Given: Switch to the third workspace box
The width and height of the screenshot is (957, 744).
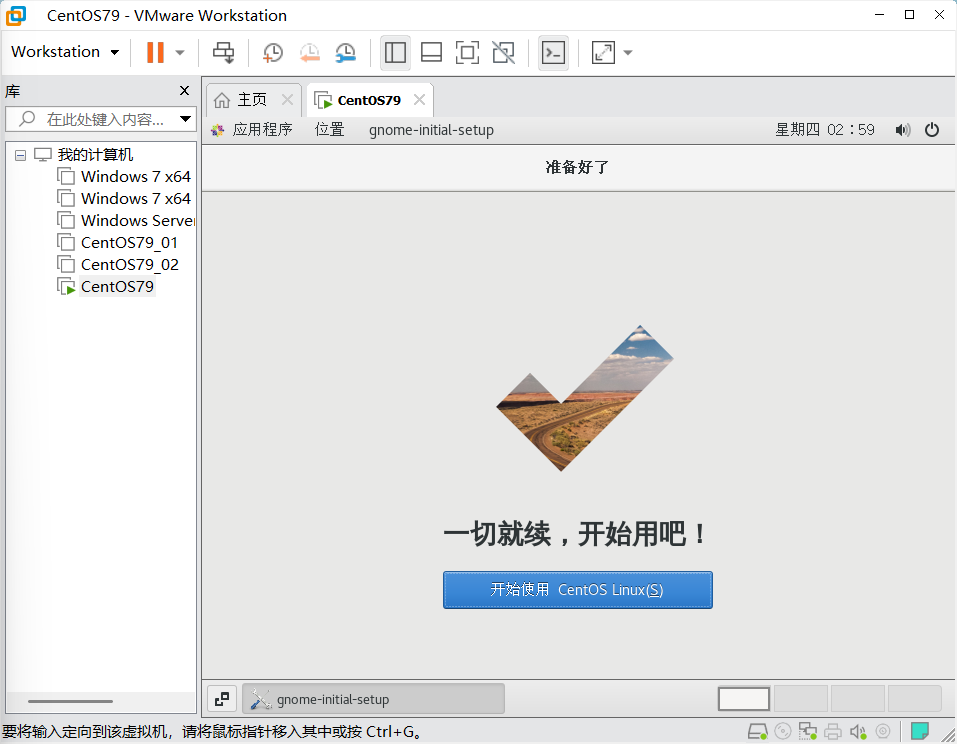Looking at the screenshot, I should coord(858,699).
